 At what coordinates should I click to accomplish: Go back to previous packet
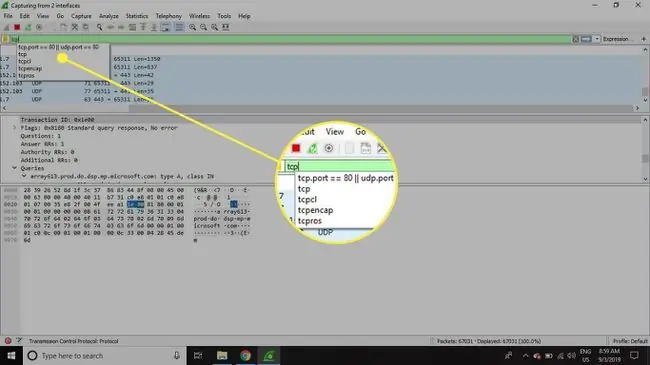click(111, 27)
